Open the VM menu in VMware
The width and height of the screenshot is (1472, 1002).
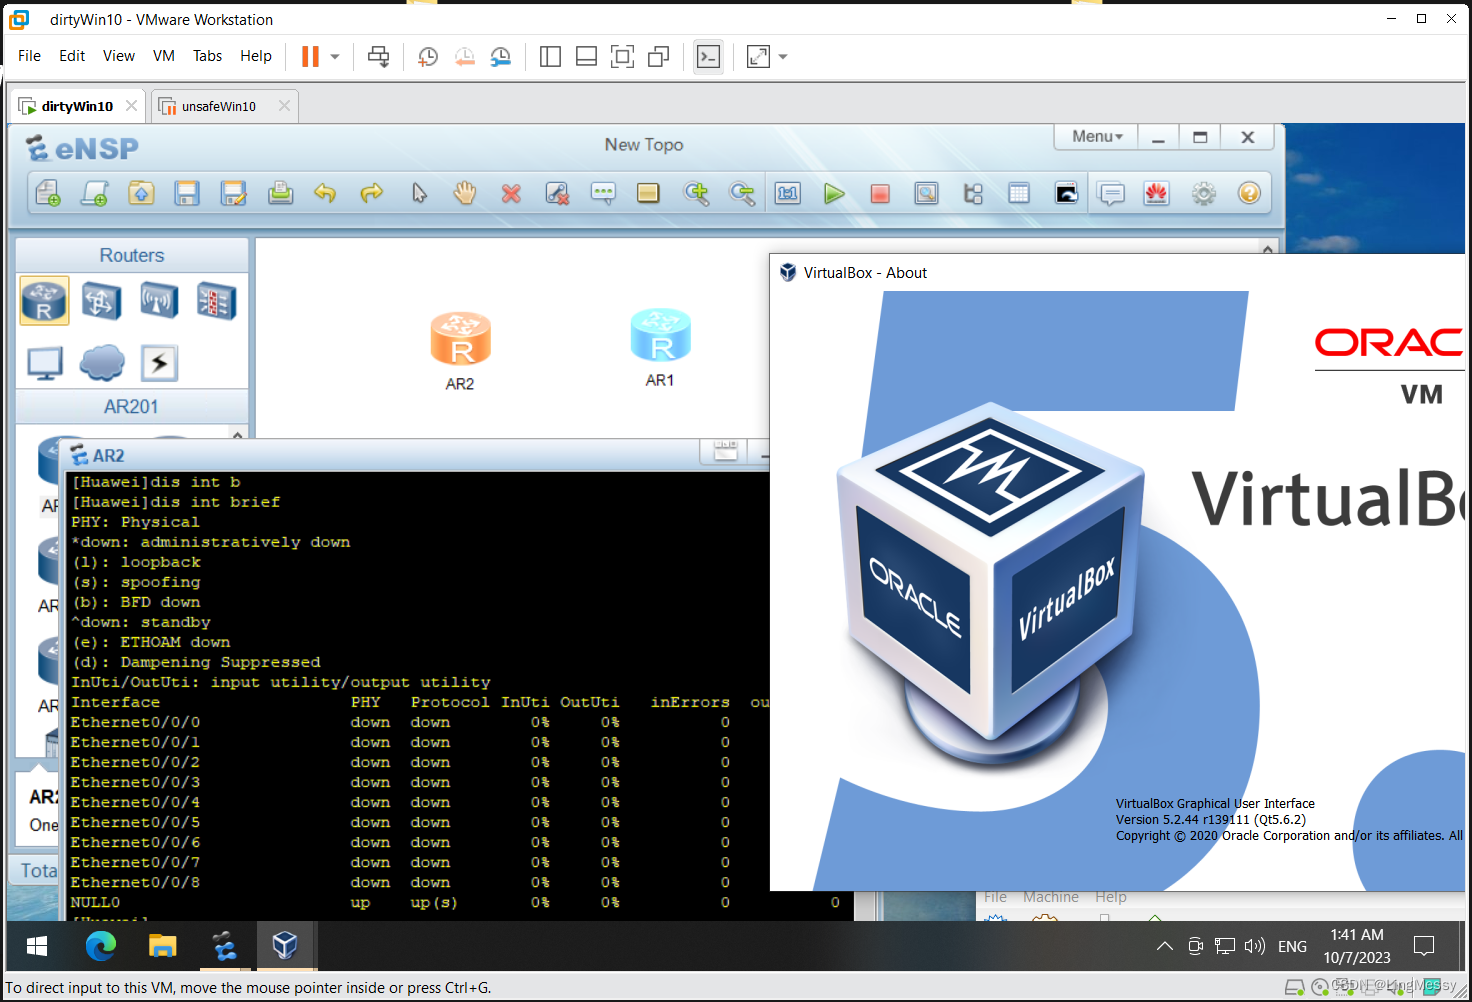(x=164, y=56)
